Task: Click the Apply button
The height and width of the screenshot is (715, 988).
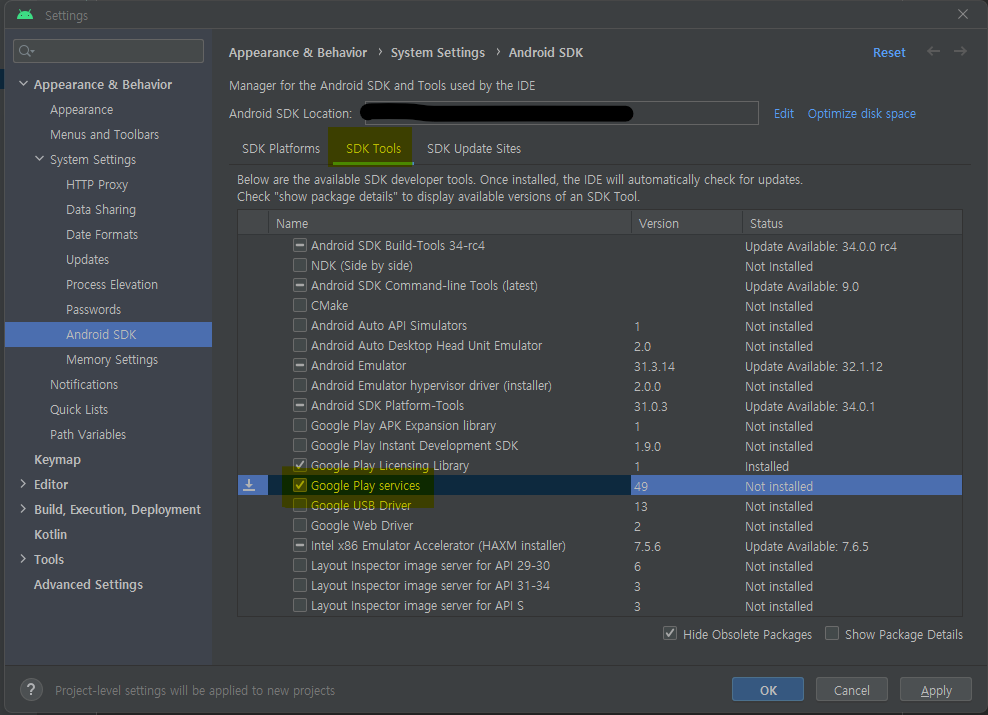Action: [936, 690]
